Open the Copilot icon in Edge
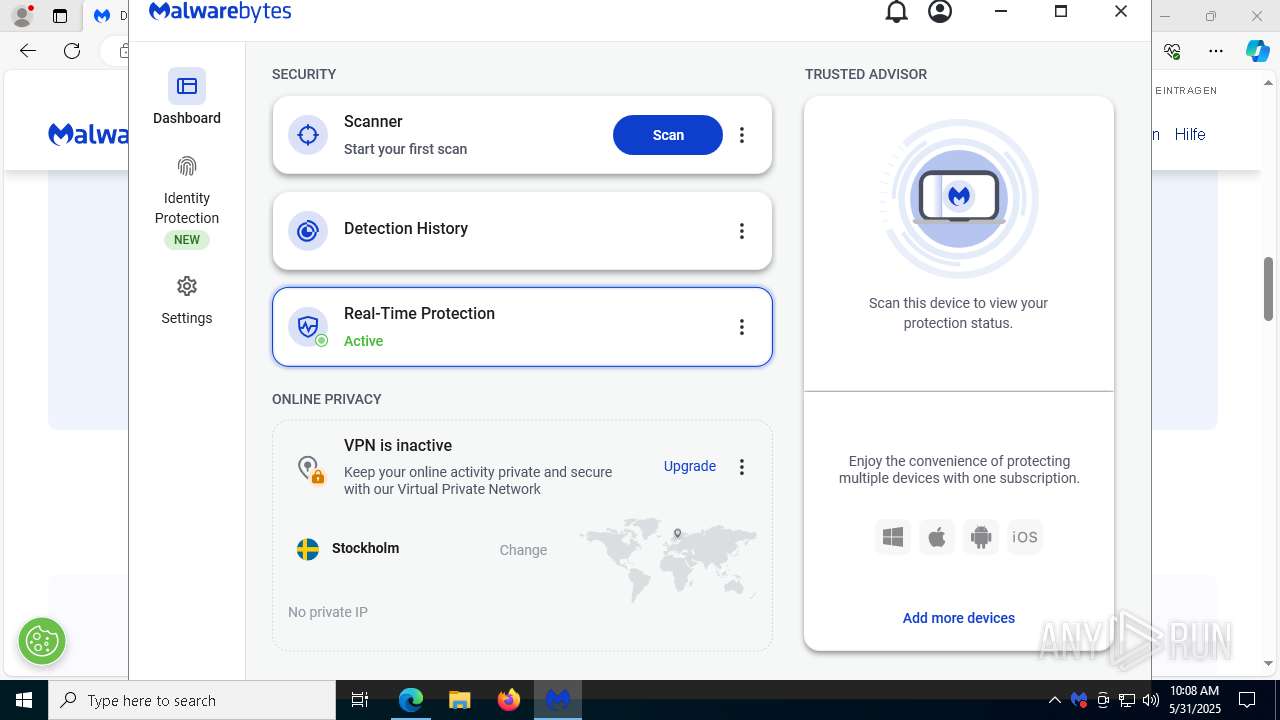Viewport: 1280px width, 720px height. (x=1257, y=51)
